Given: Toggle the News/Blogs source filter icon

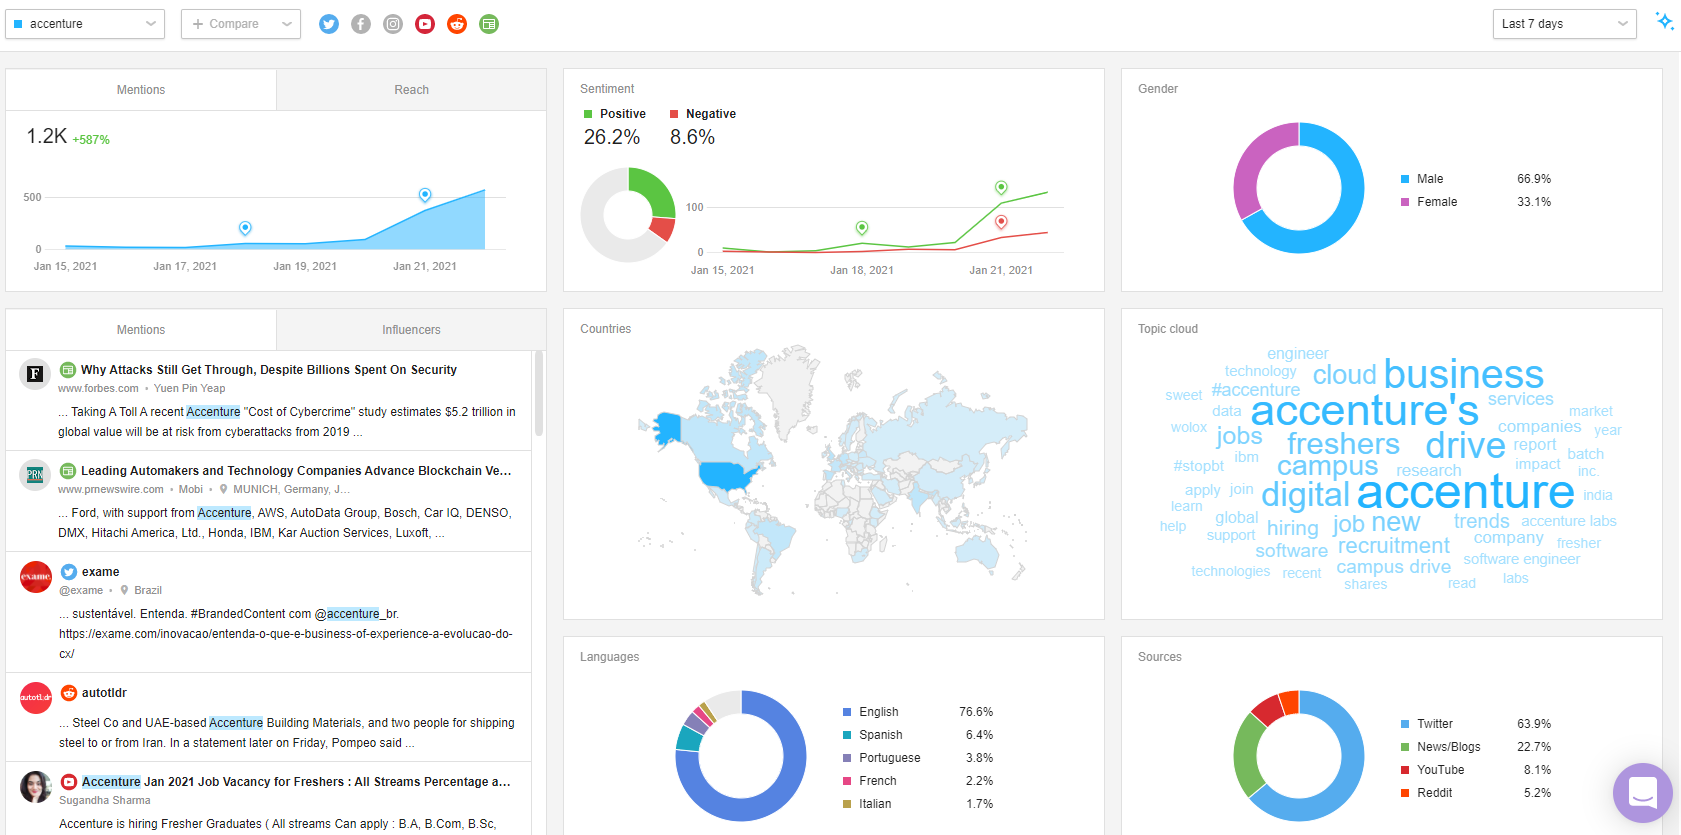Looking at the screenshot, I should pos(489,24).
